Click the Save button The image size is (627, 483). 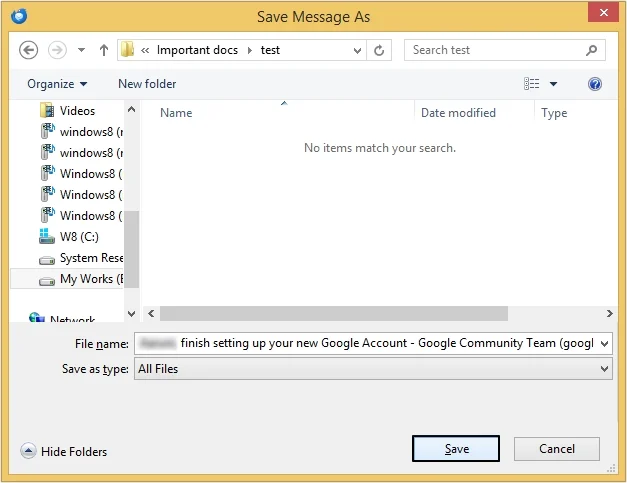pos(456,449)
